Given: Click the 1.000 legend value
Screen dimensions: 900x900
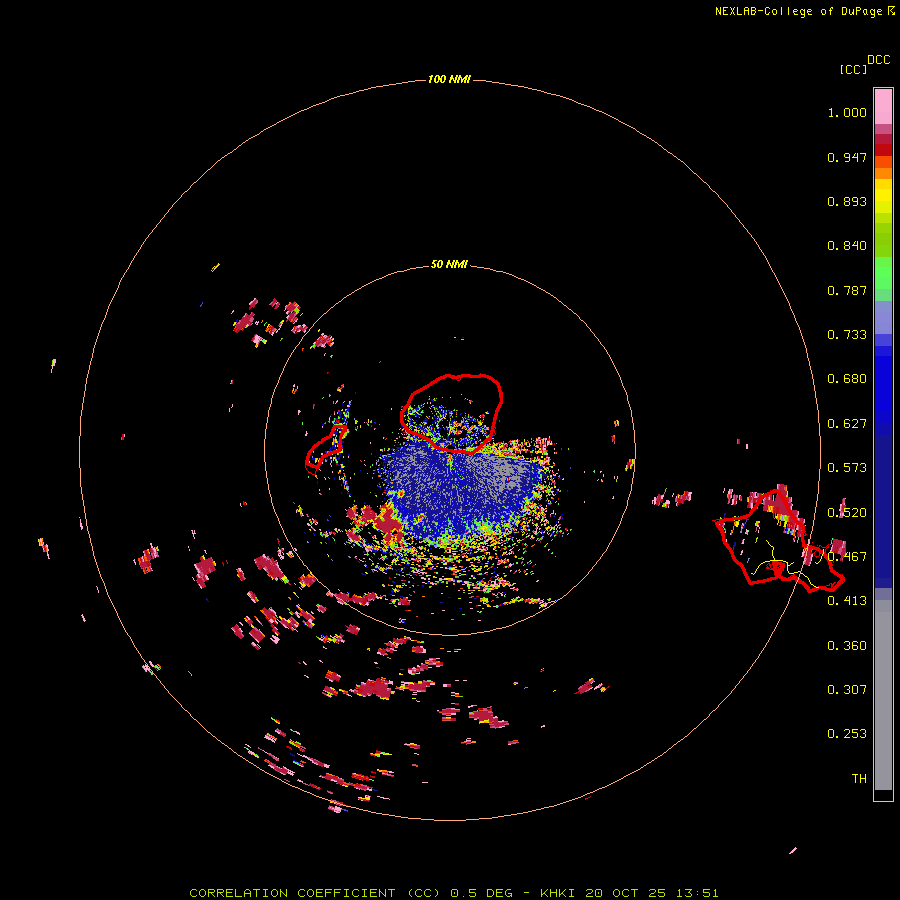Looking at the screenshot, I should pyautogui.click(x=847, y=112).
